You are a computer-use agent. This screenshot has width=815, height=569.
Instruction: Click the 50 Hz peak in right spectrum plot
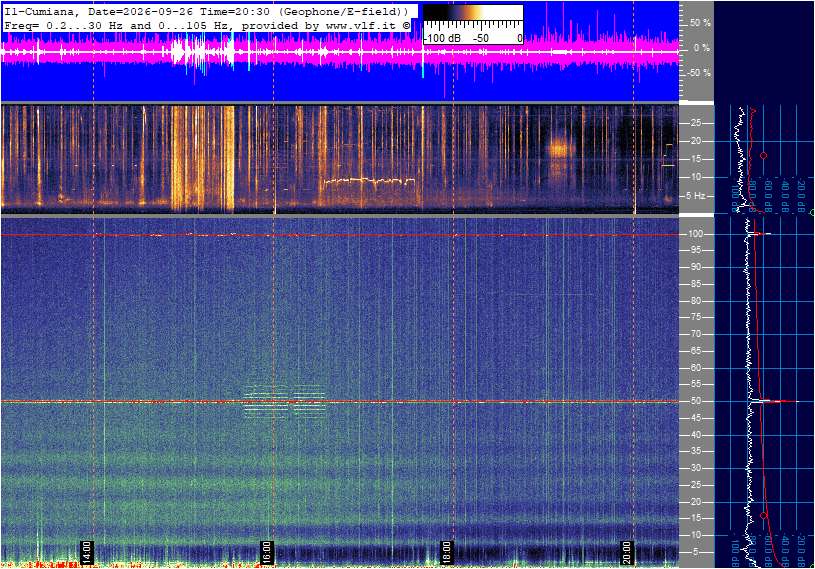pyautogui.click(x=773, y=401)
